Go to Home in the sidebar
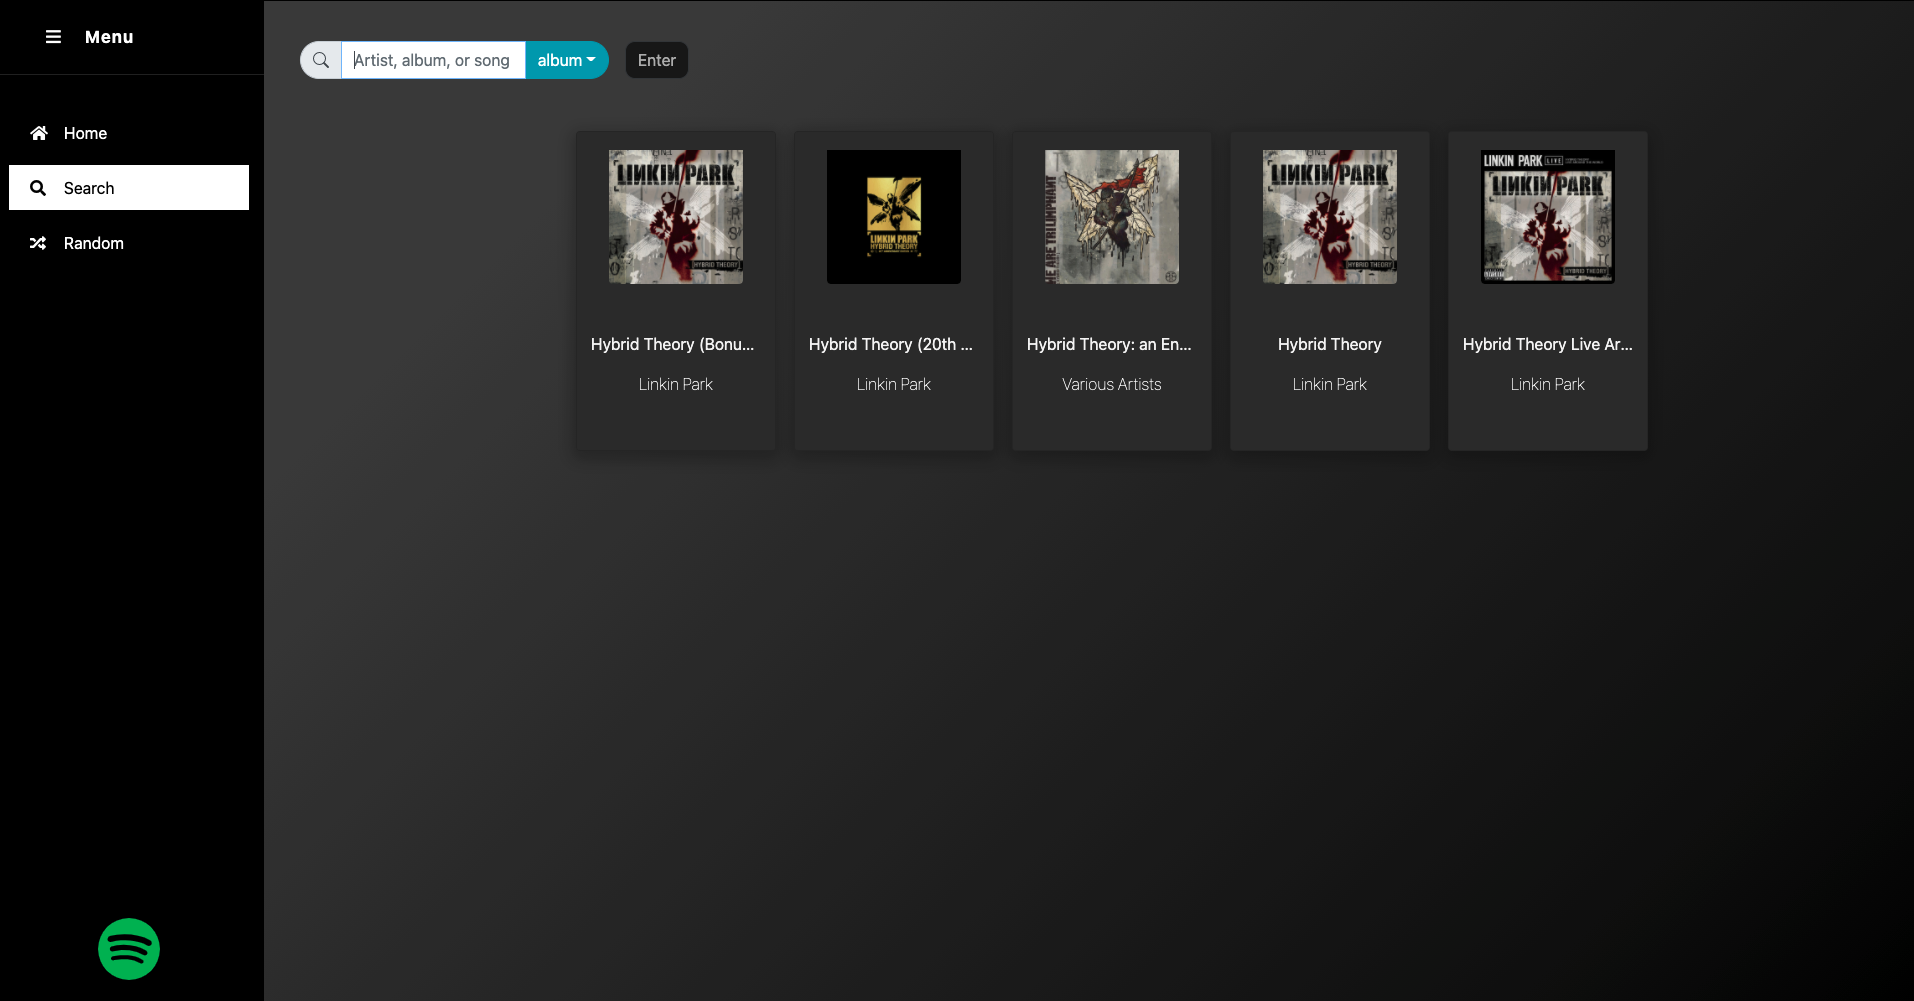This screenshot has width=1914, height=1001. pos(129,133)
